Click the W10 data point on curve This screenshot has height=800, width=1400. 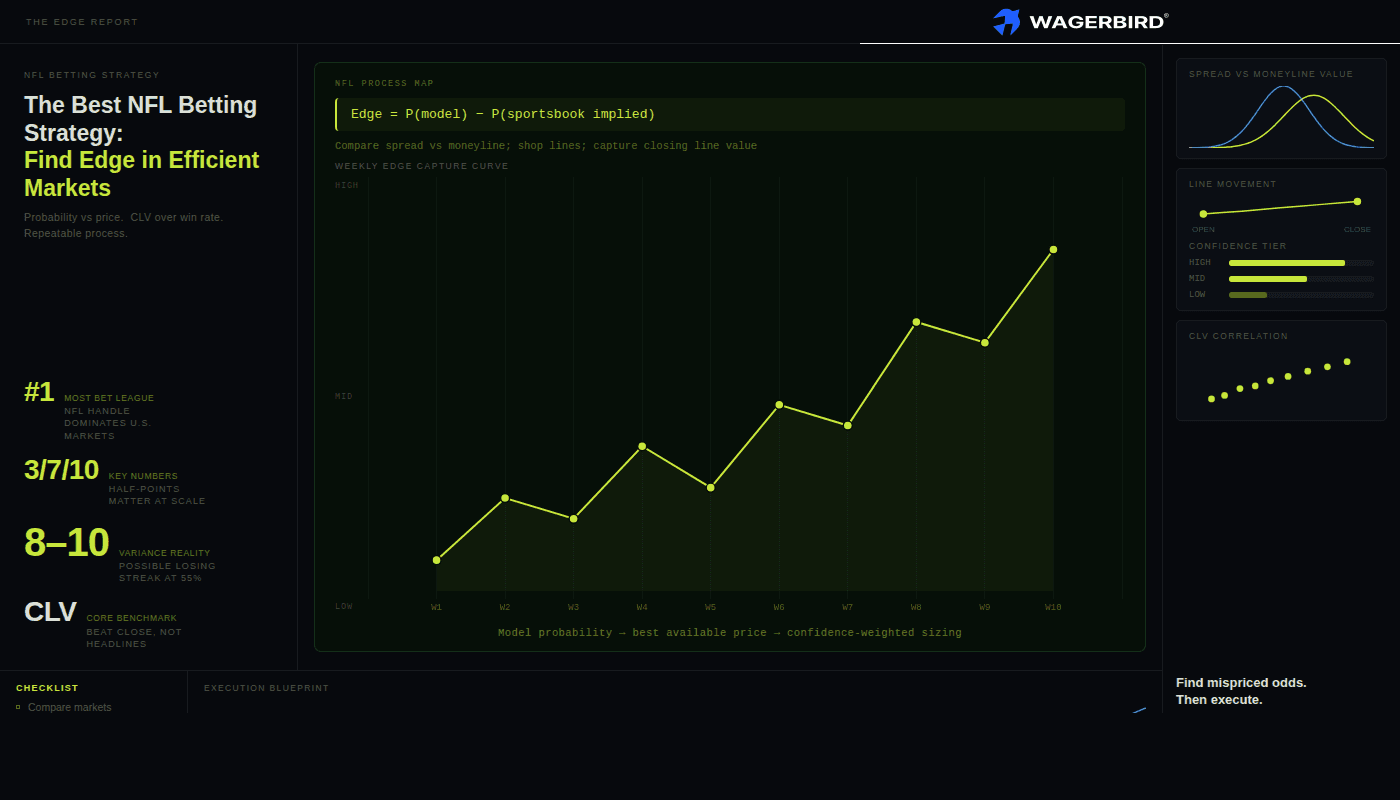tap(1053, 249)
